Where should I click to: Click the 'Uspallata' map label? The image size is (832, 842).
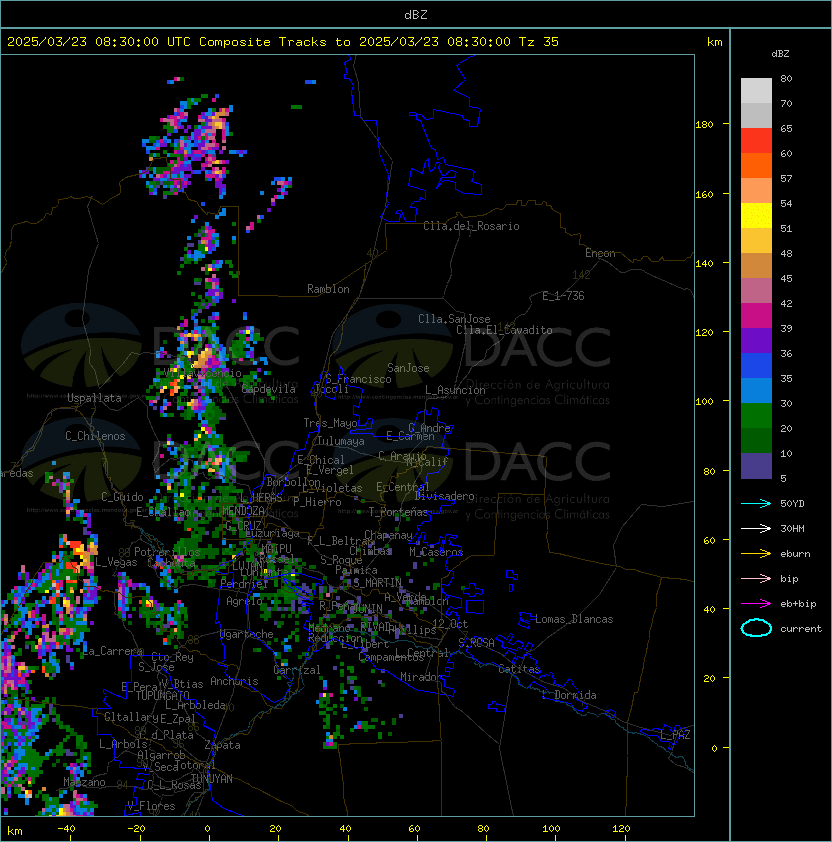(94, 398)
